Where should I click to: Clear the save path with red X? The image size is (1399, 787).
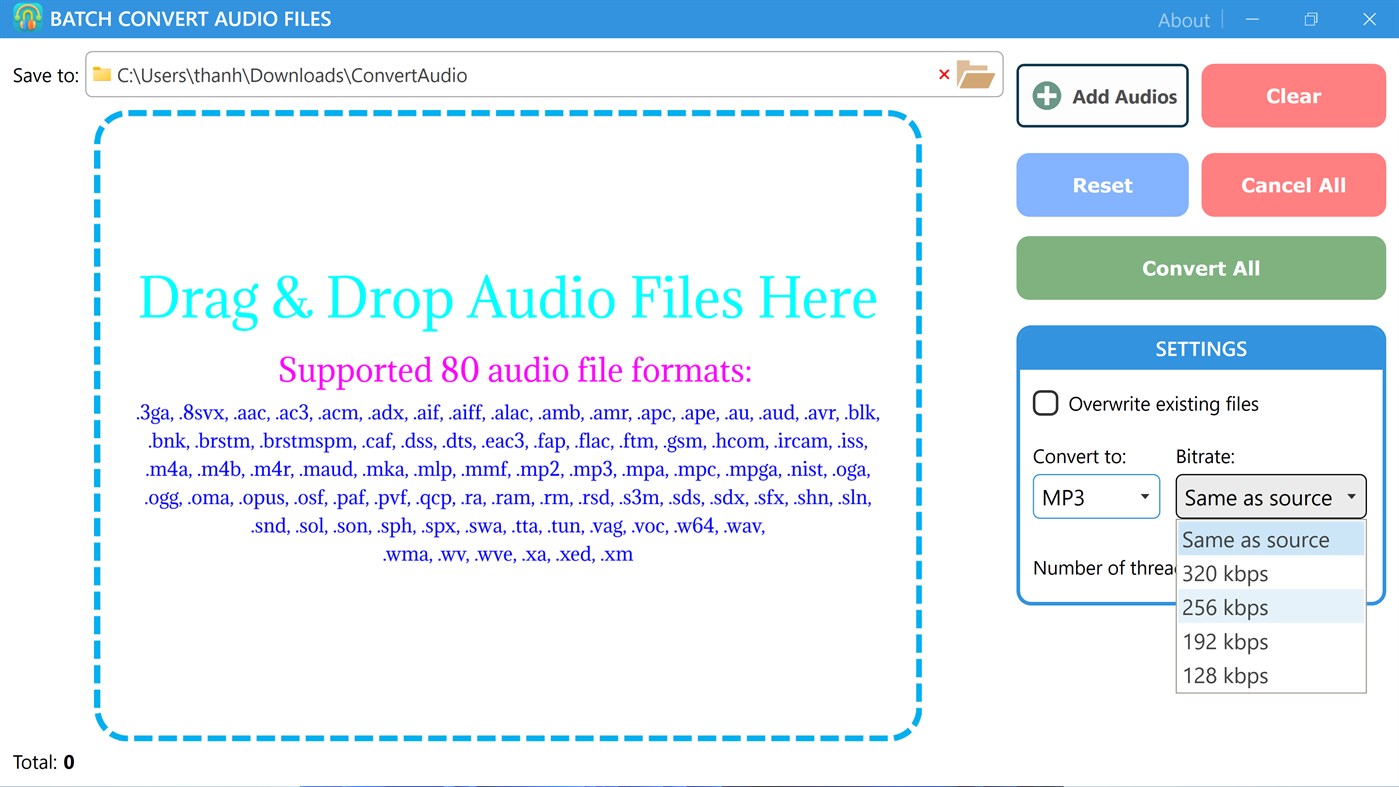point(944,75)
